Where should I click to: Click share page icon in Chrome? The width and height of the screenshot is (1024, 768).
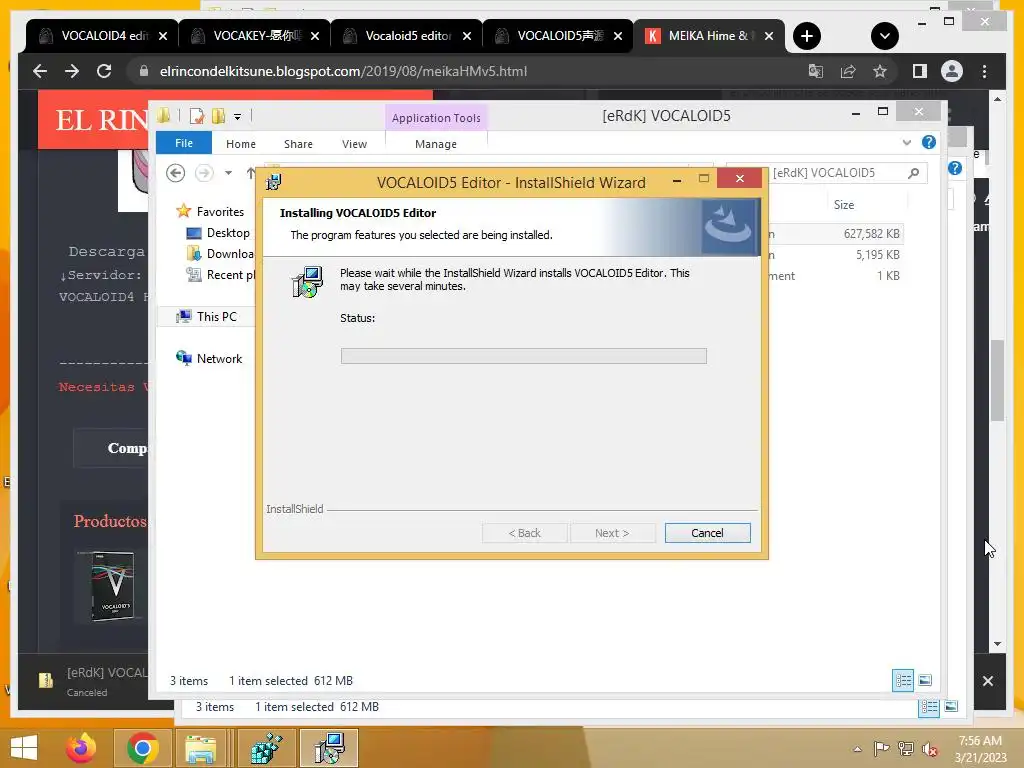[848, 71]
